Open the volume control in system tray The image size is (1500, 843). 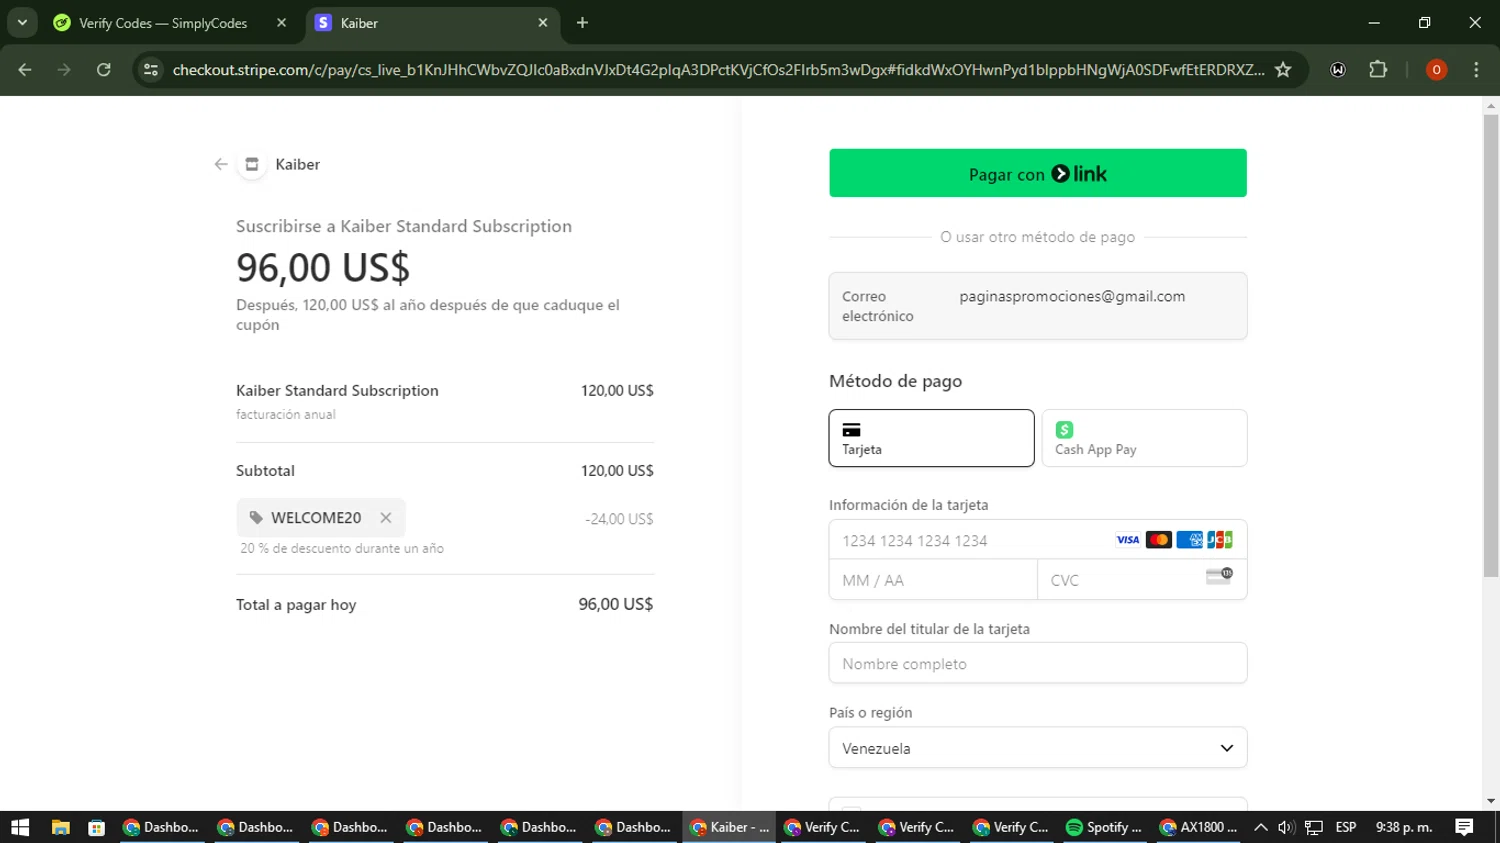[x=1286, y=827]
